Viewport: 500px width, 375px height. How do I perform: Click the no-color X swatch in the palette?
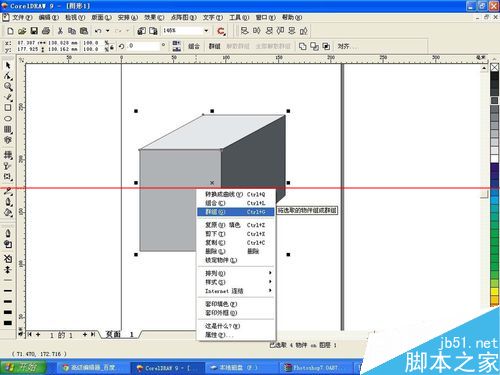point(494,68)
